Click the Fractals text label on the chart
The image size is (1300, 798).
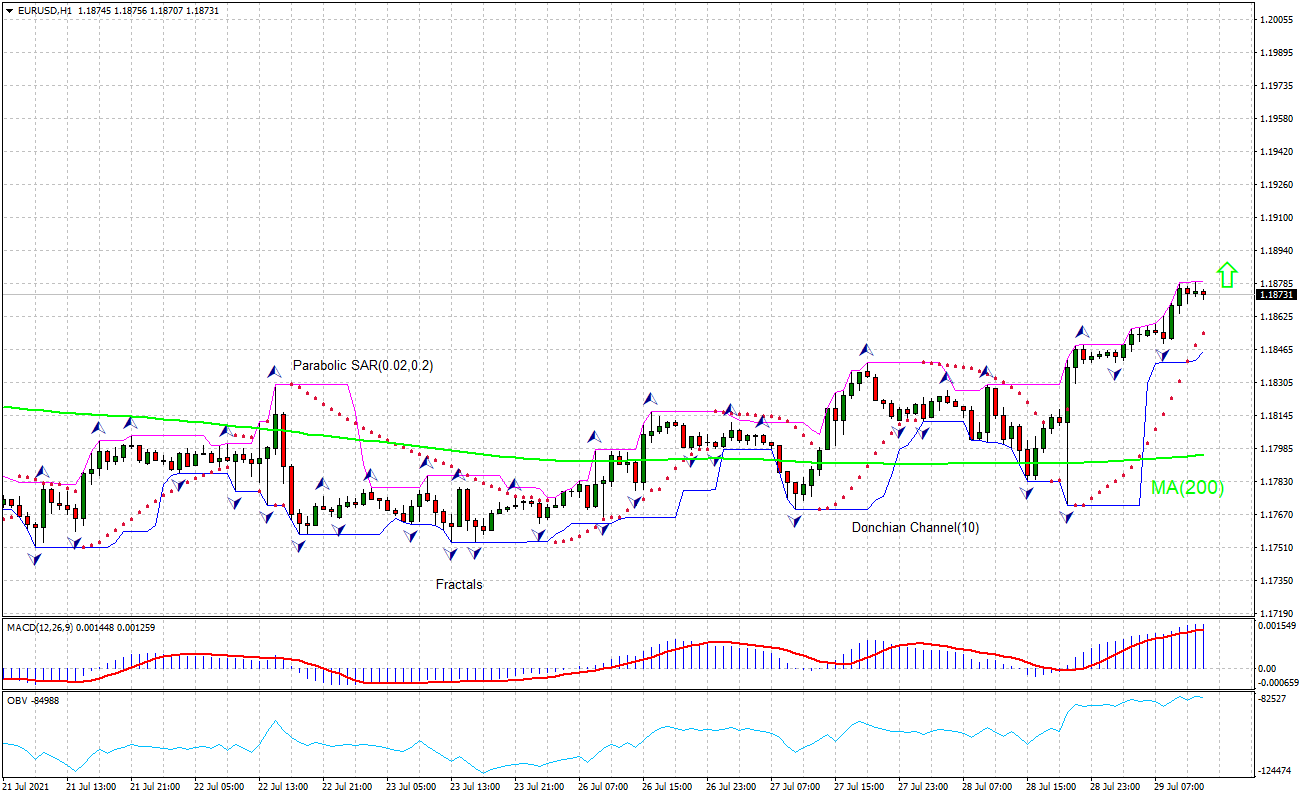(x=459, y=584)
